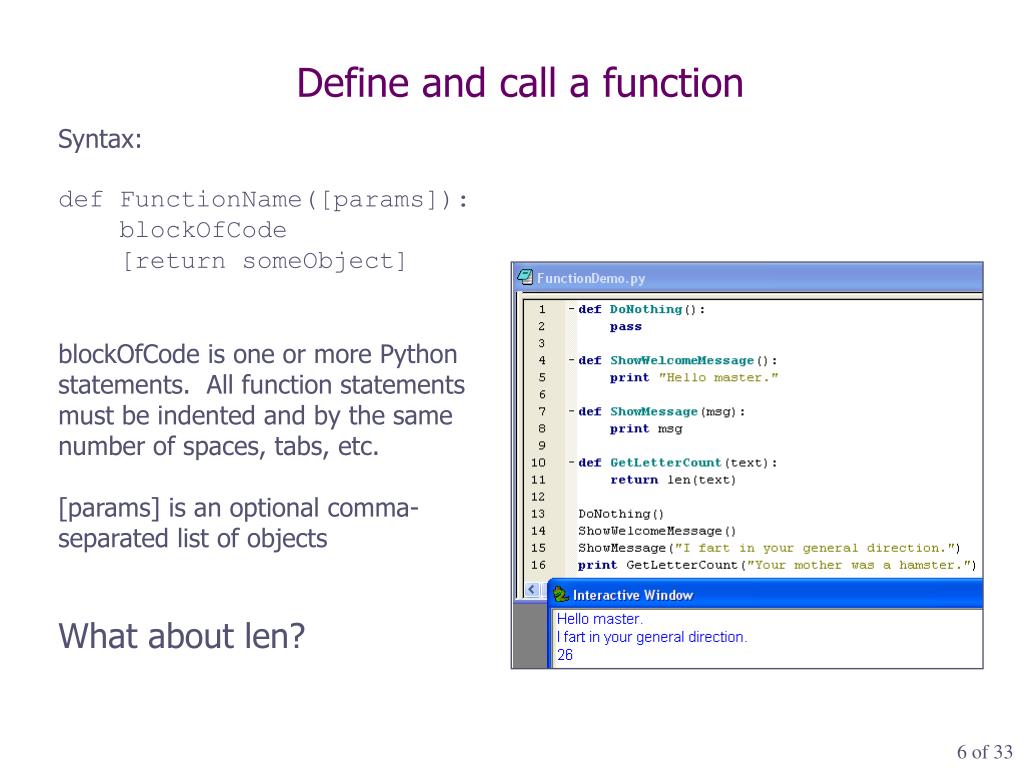
Task: Click the DoNothing() call on line 13
Action: [x=621, y=514]
